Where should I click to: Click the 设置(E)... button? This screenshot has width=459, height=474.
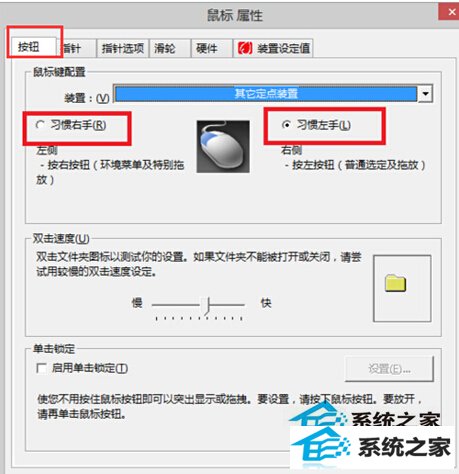pos(389,369)
